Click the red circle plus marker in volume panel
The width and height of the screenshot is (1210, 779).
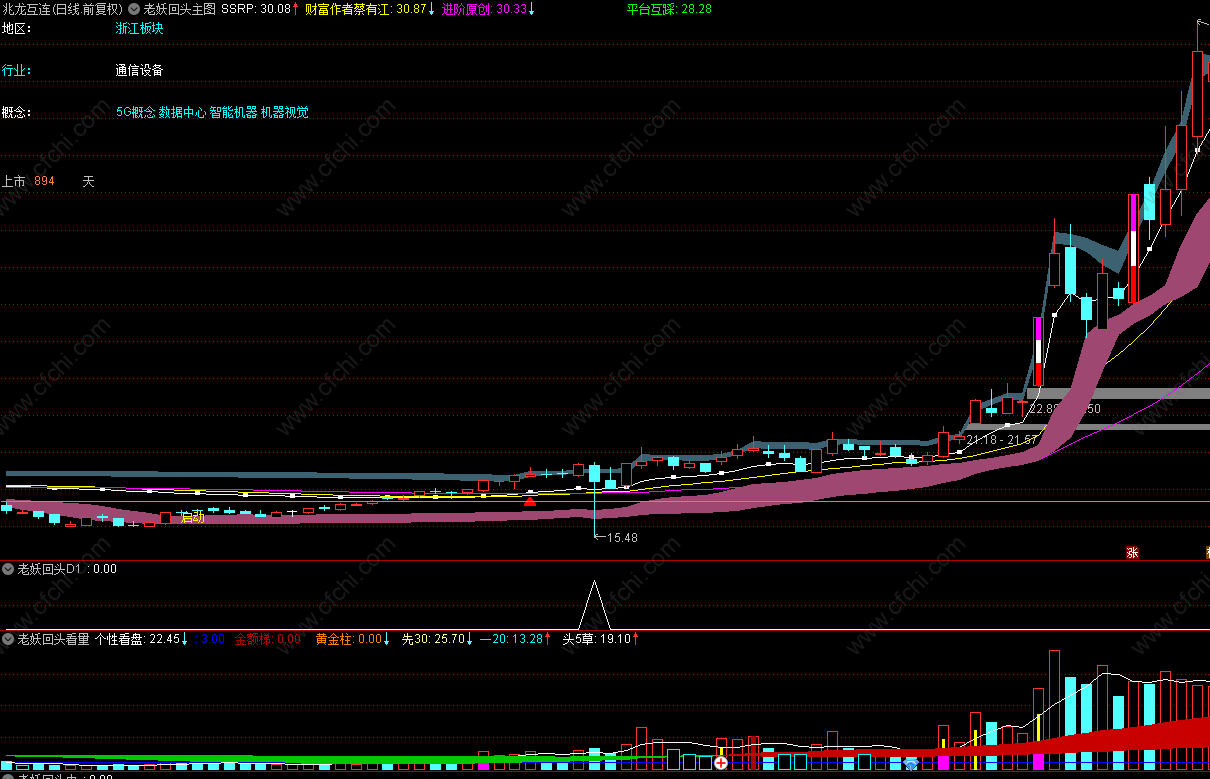coord(720,762)
